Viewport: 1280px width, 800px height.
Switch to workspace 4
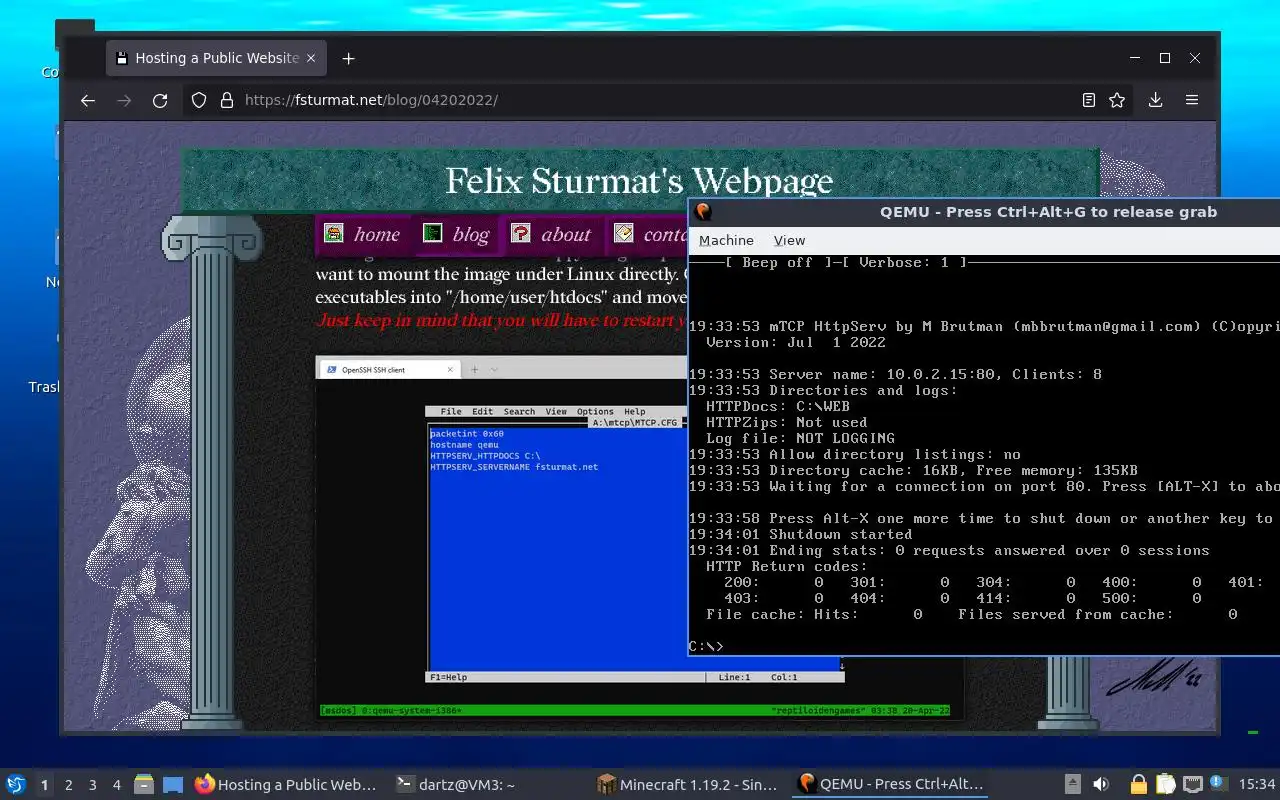tap(117, 785)
